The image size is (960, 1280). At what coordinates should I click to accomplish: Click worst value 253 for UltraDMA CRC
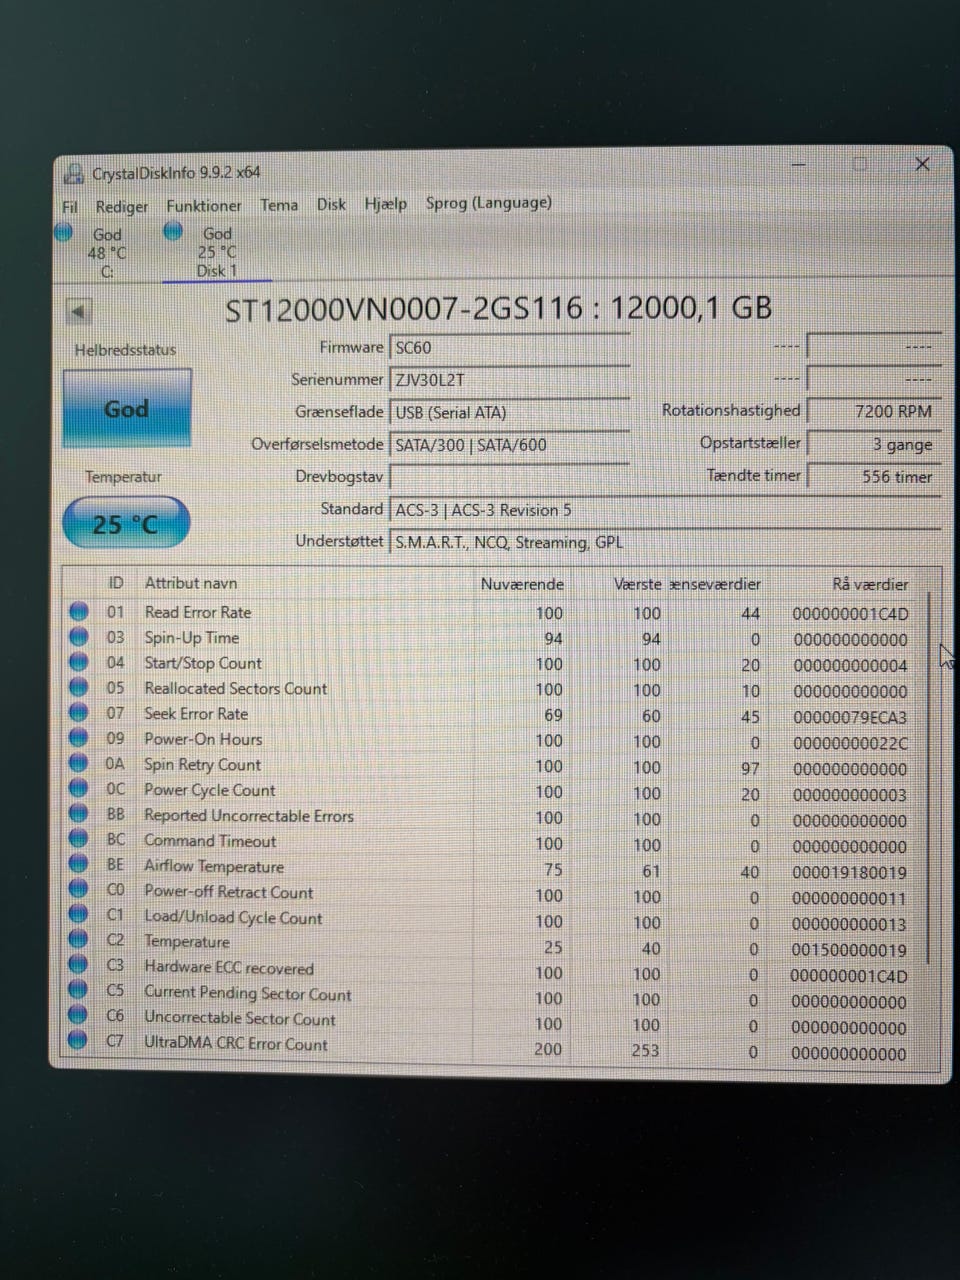(645, 1050)
